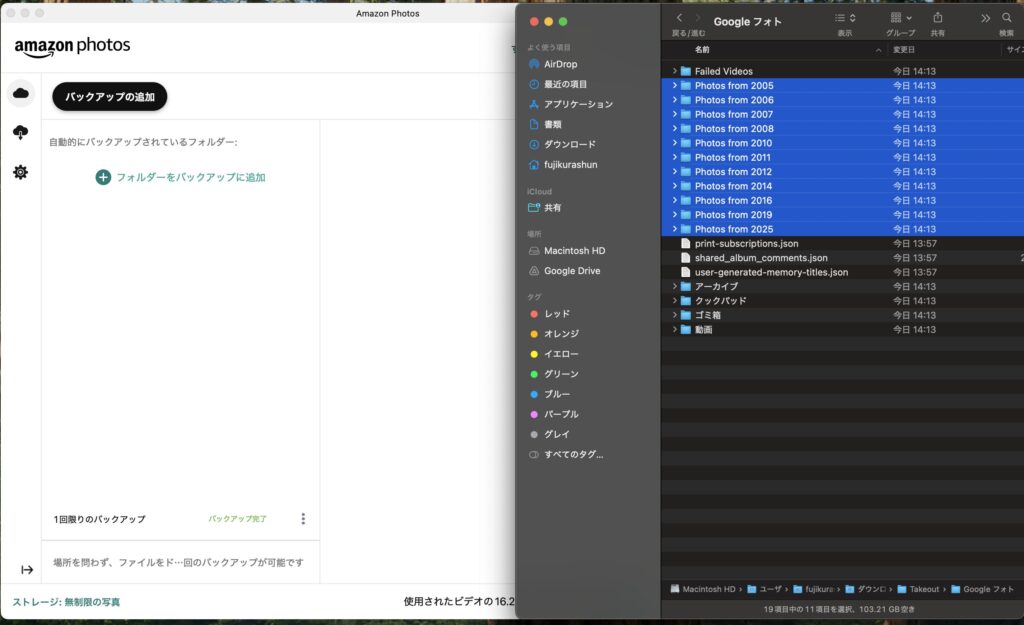Select the レッド tag in Finder sidebar
This screenshot has width=1024, height=625.
coord(557,314)
